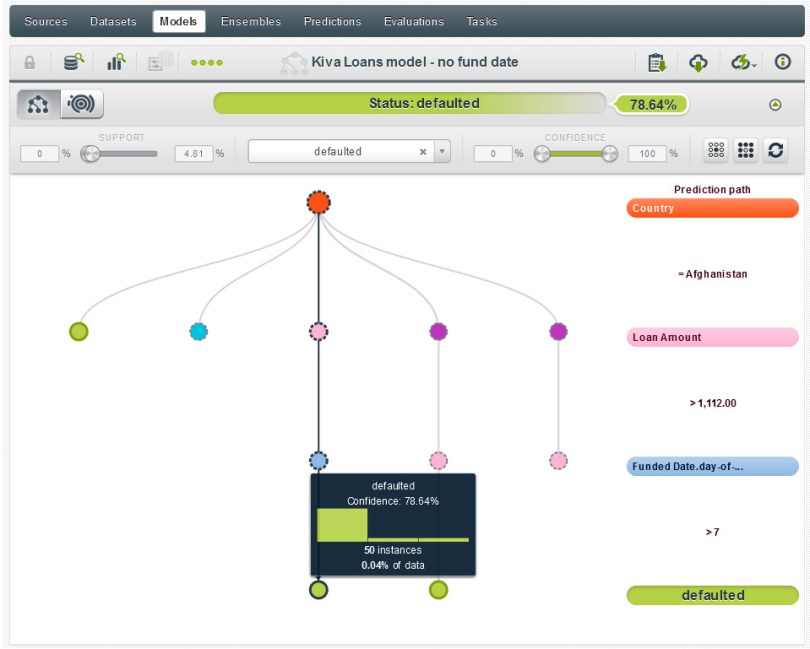The width and height of the screenshot is (810, 649).
Task: Click the model summary report clipboard icon
Action: point(657,62)
